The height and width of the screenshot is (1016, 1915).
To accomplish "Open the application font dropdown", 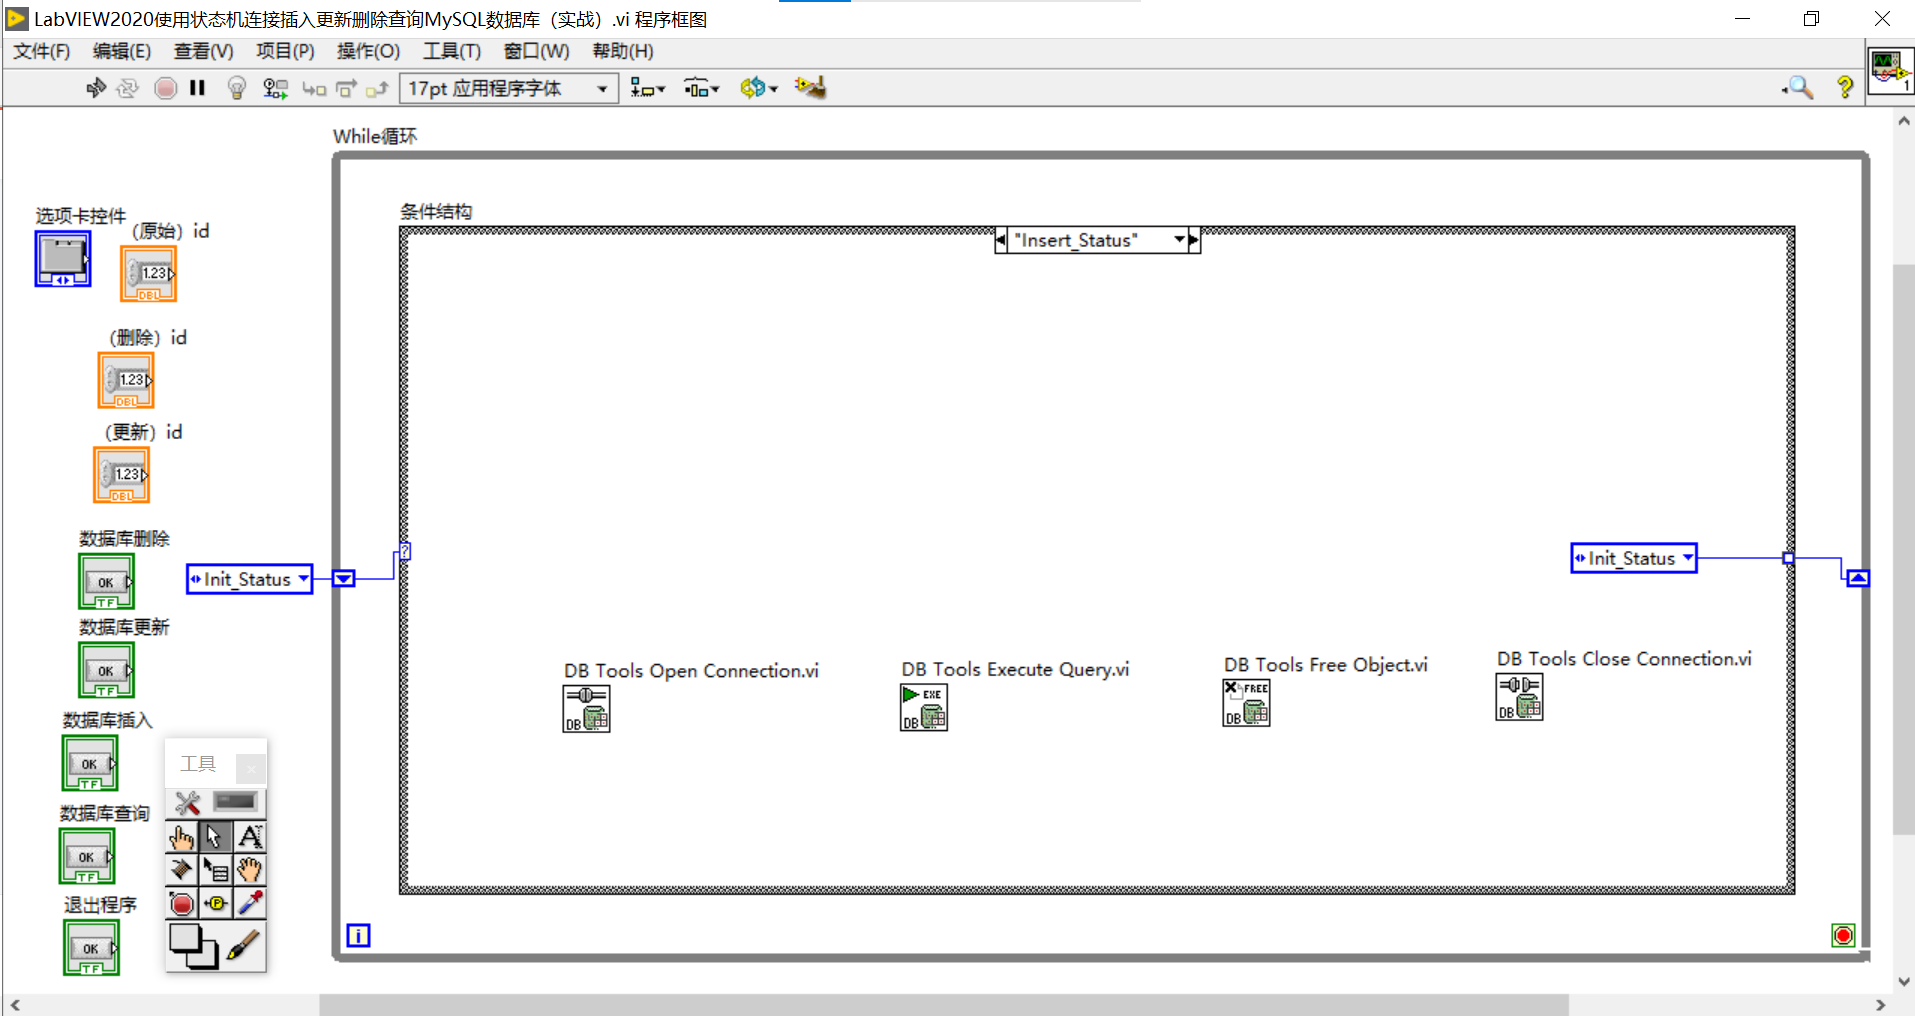I will [x=601, y=88].
